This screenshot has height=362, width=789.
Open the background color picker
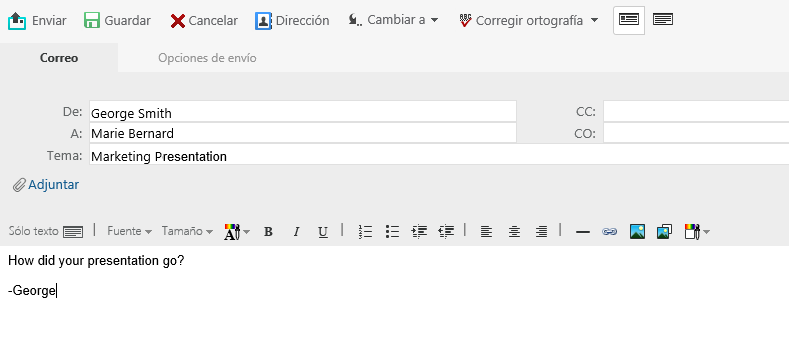697,232
